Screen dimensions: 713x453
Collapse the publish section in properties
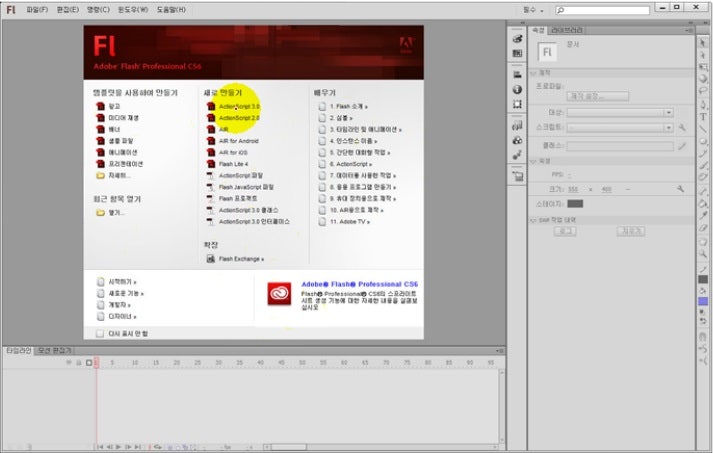(533, 73)
